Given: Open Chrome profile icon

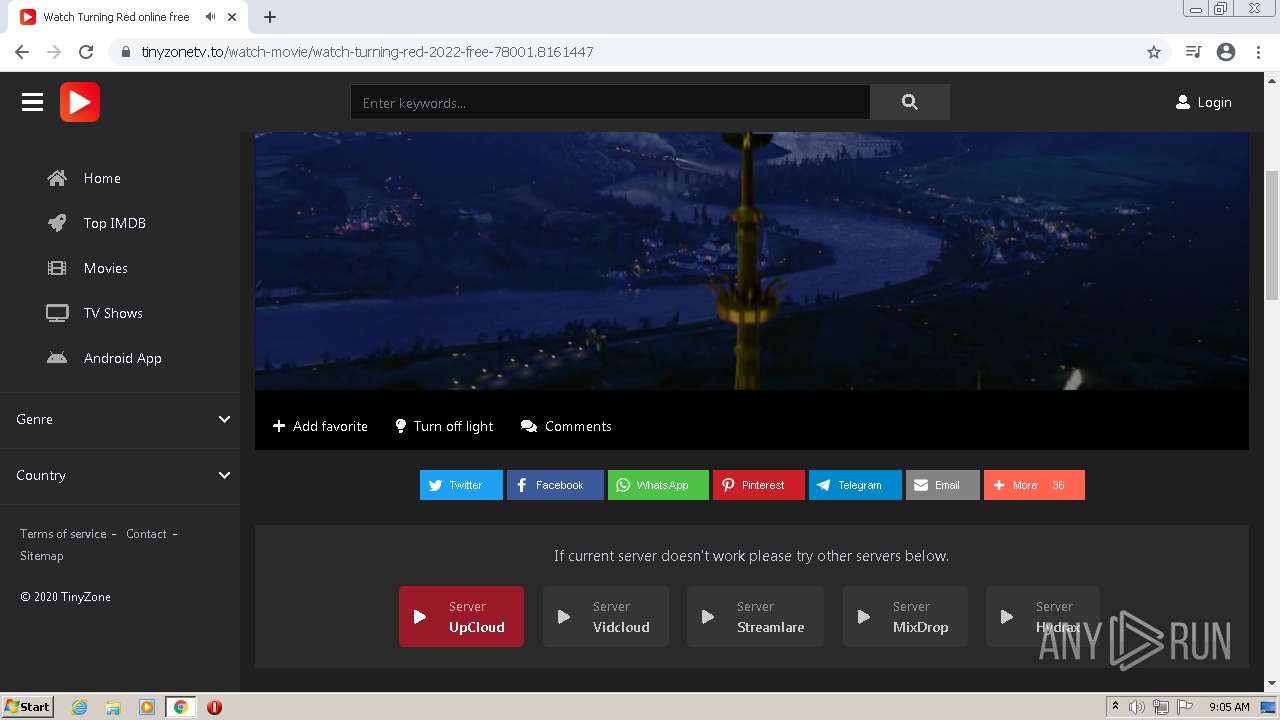Looking at the screenshot, I should pyautogui.click(x=1226, y=52).
